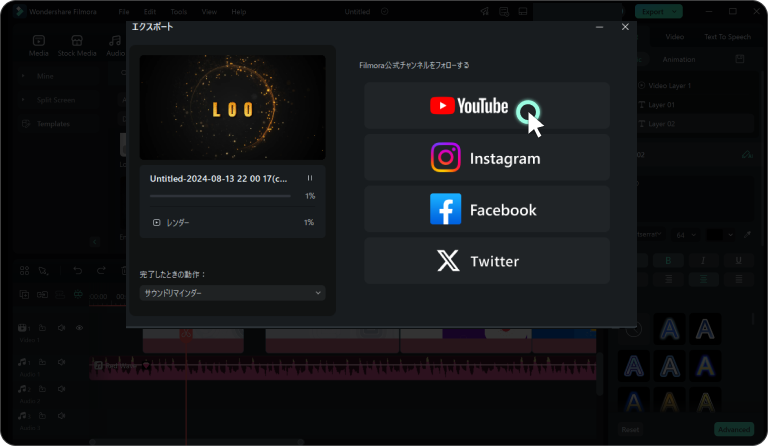The image size is (768, 446).
Task: Click the four-squares grid icon in timeline toolbar
Action: coord(24,270)
